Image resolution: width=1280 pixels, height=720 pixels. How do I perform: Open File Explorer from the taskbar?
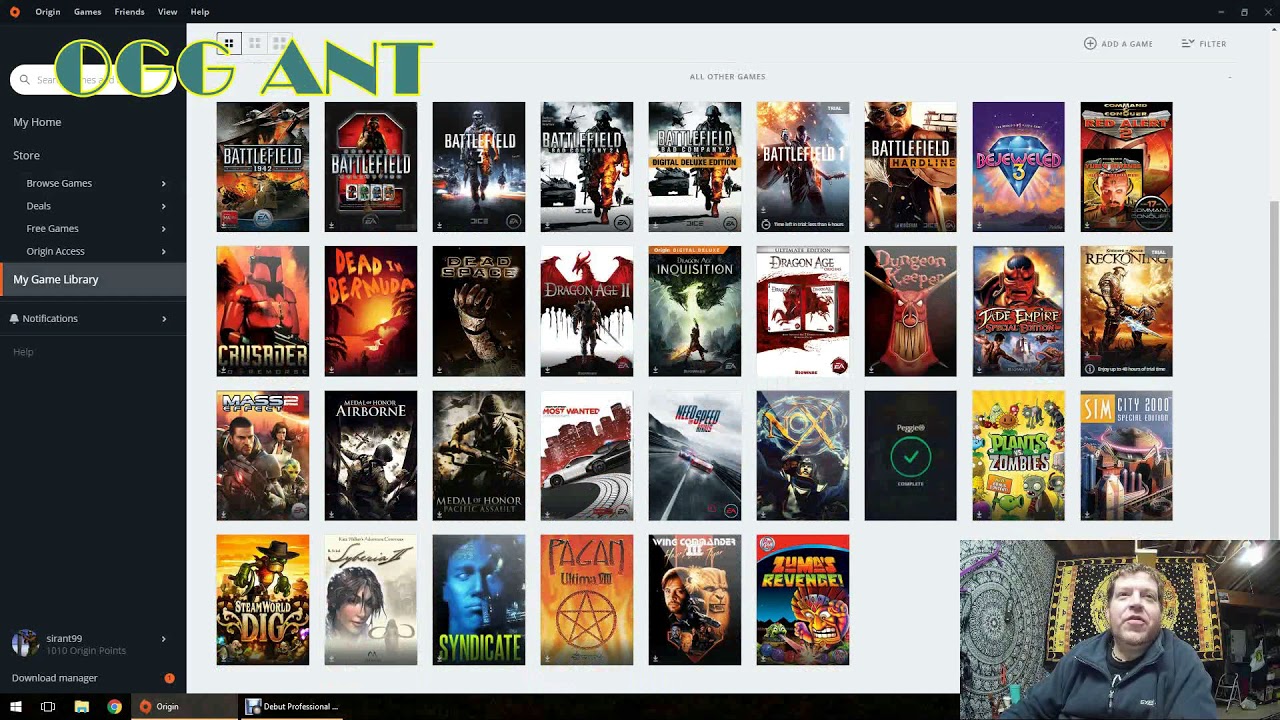[x=81, y=707]
